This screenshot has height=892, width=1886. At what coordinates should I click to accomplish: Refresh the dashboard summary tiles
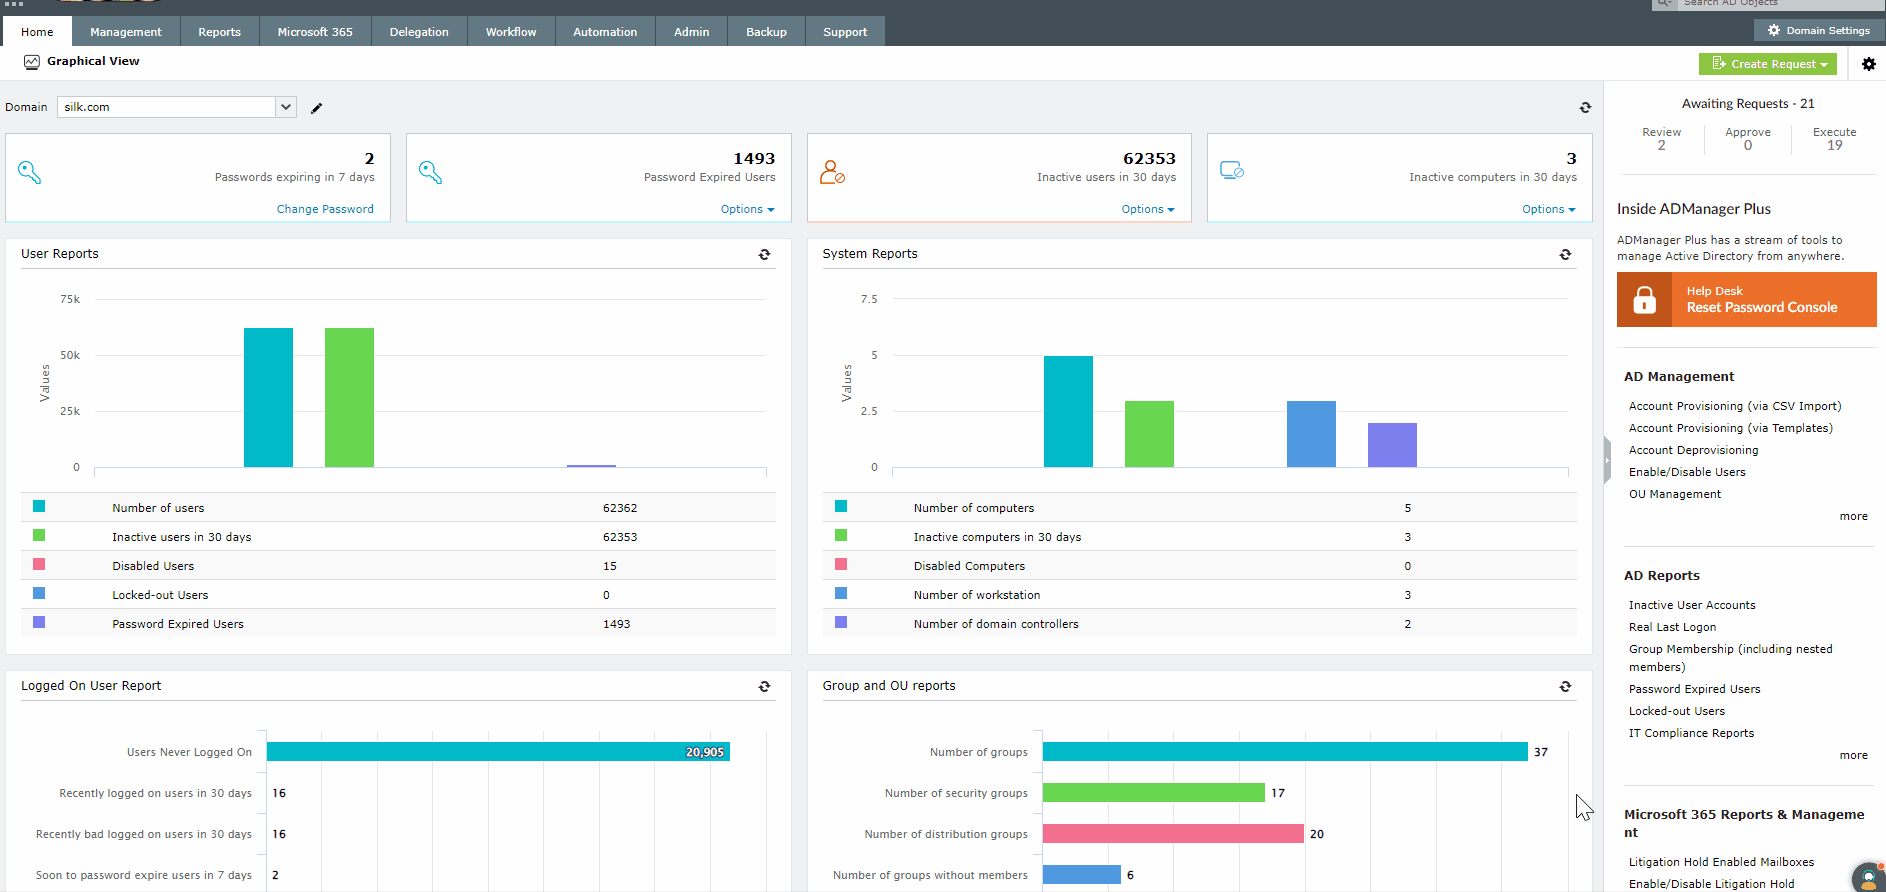1585,108
